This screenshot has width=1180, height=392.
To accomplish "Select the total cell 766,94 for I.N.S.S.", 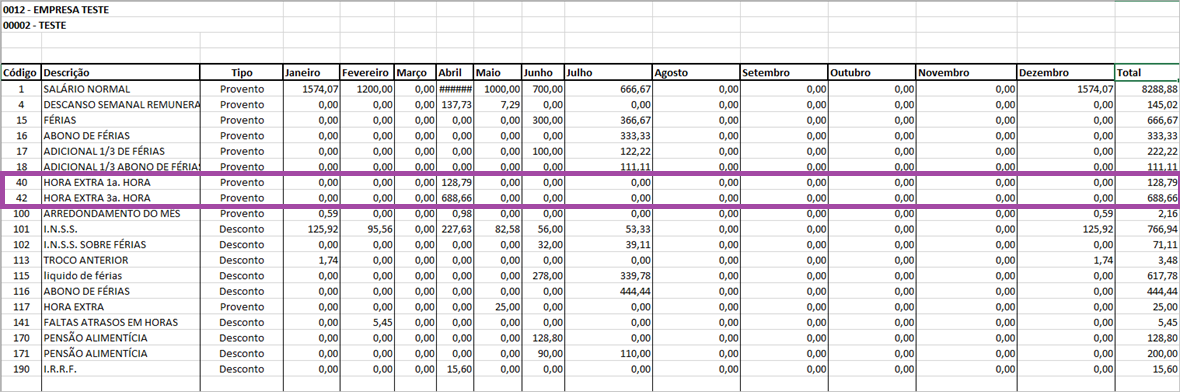I will [1148, 229].
